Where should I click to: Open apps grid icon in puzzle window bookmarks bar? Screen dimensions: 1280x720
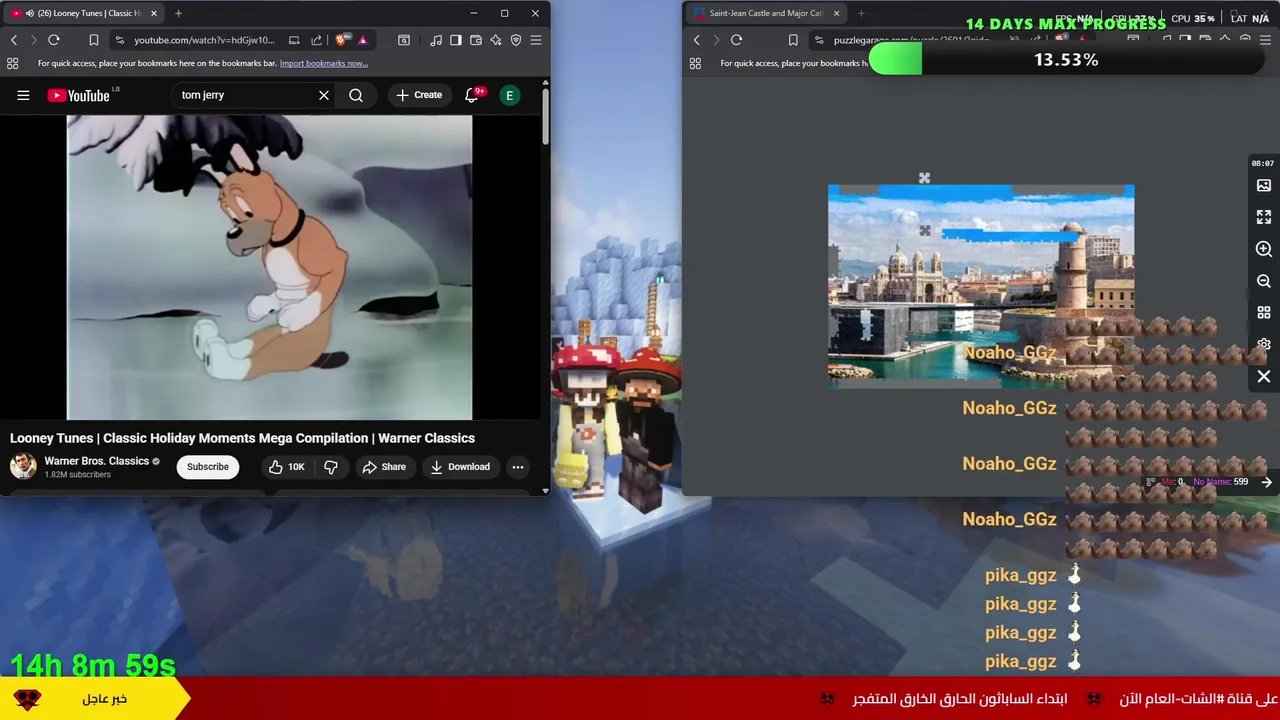[x=696, y=63]
